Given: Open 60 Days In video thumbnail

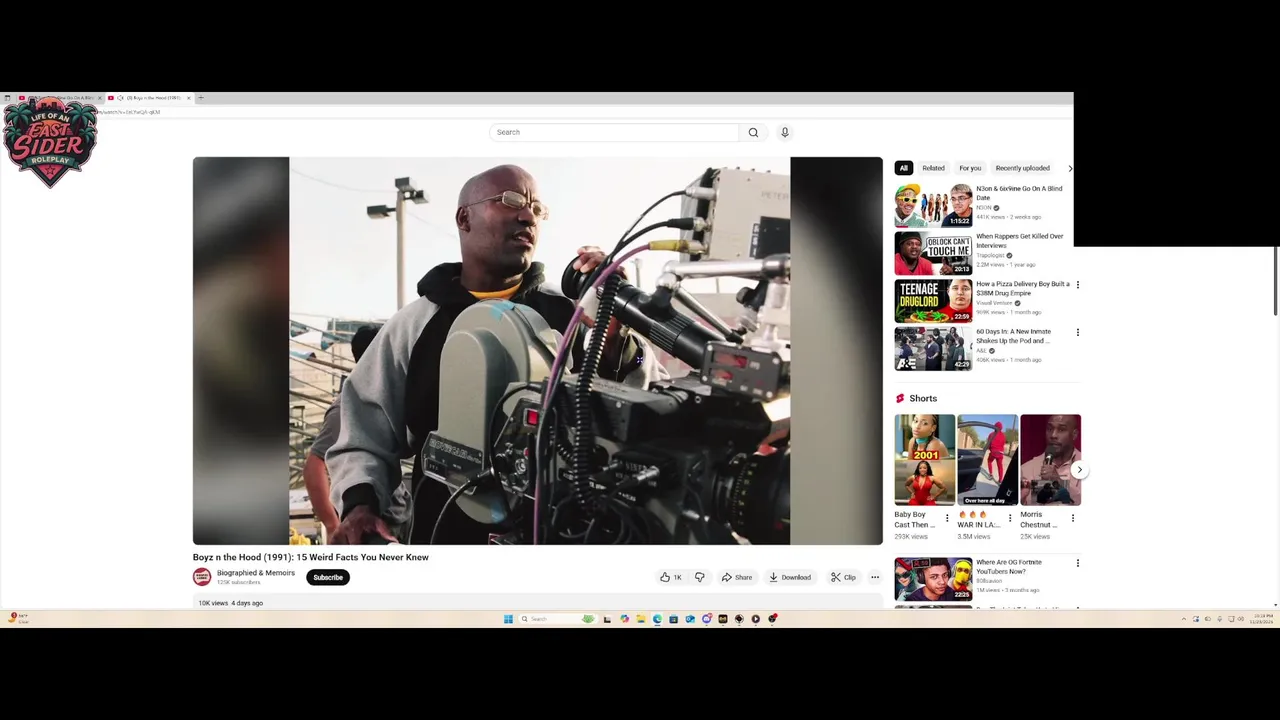Looking at the screenshot, I should (x=933, y=348).
